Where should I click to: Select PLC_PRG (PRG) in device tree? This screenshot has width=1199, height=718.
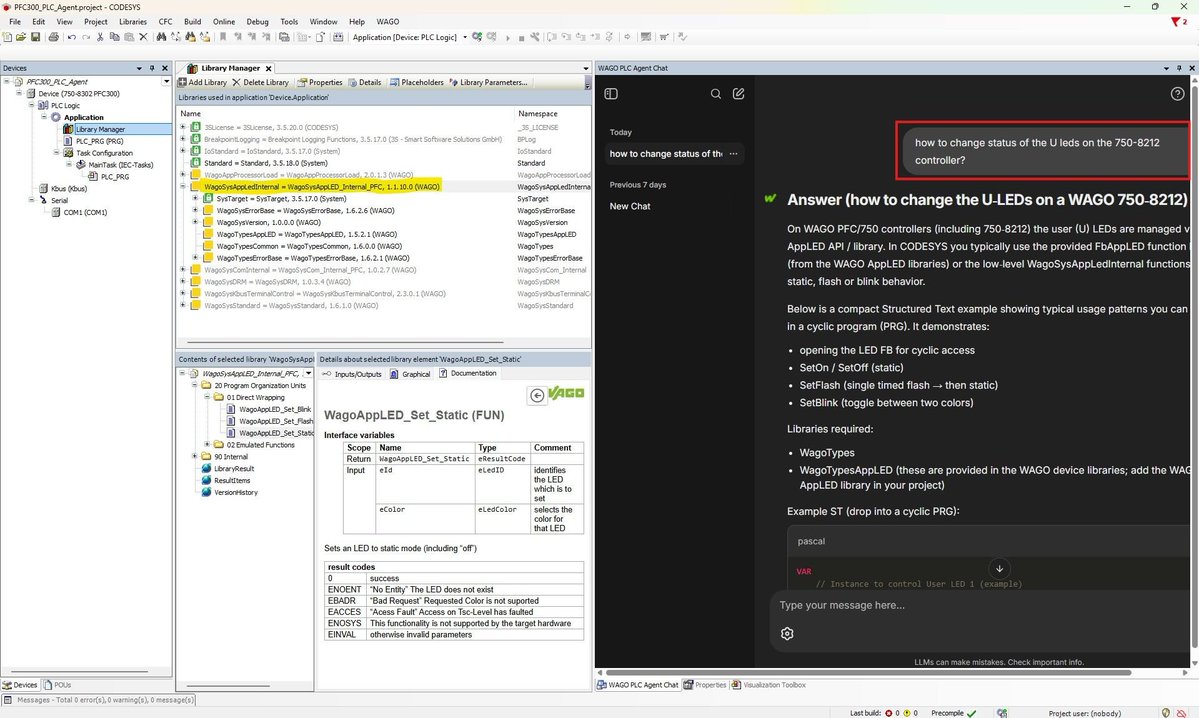coord(99,141)
